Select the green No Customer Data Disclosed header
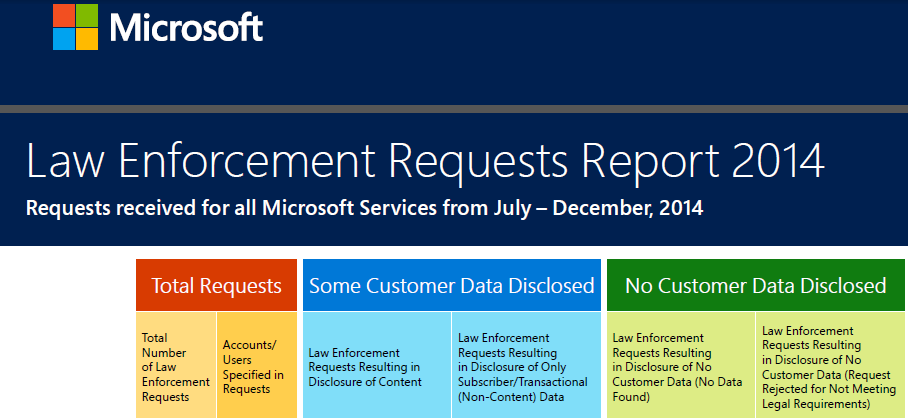Viewport: 908px width, 418px height. (x=755, y=286)
